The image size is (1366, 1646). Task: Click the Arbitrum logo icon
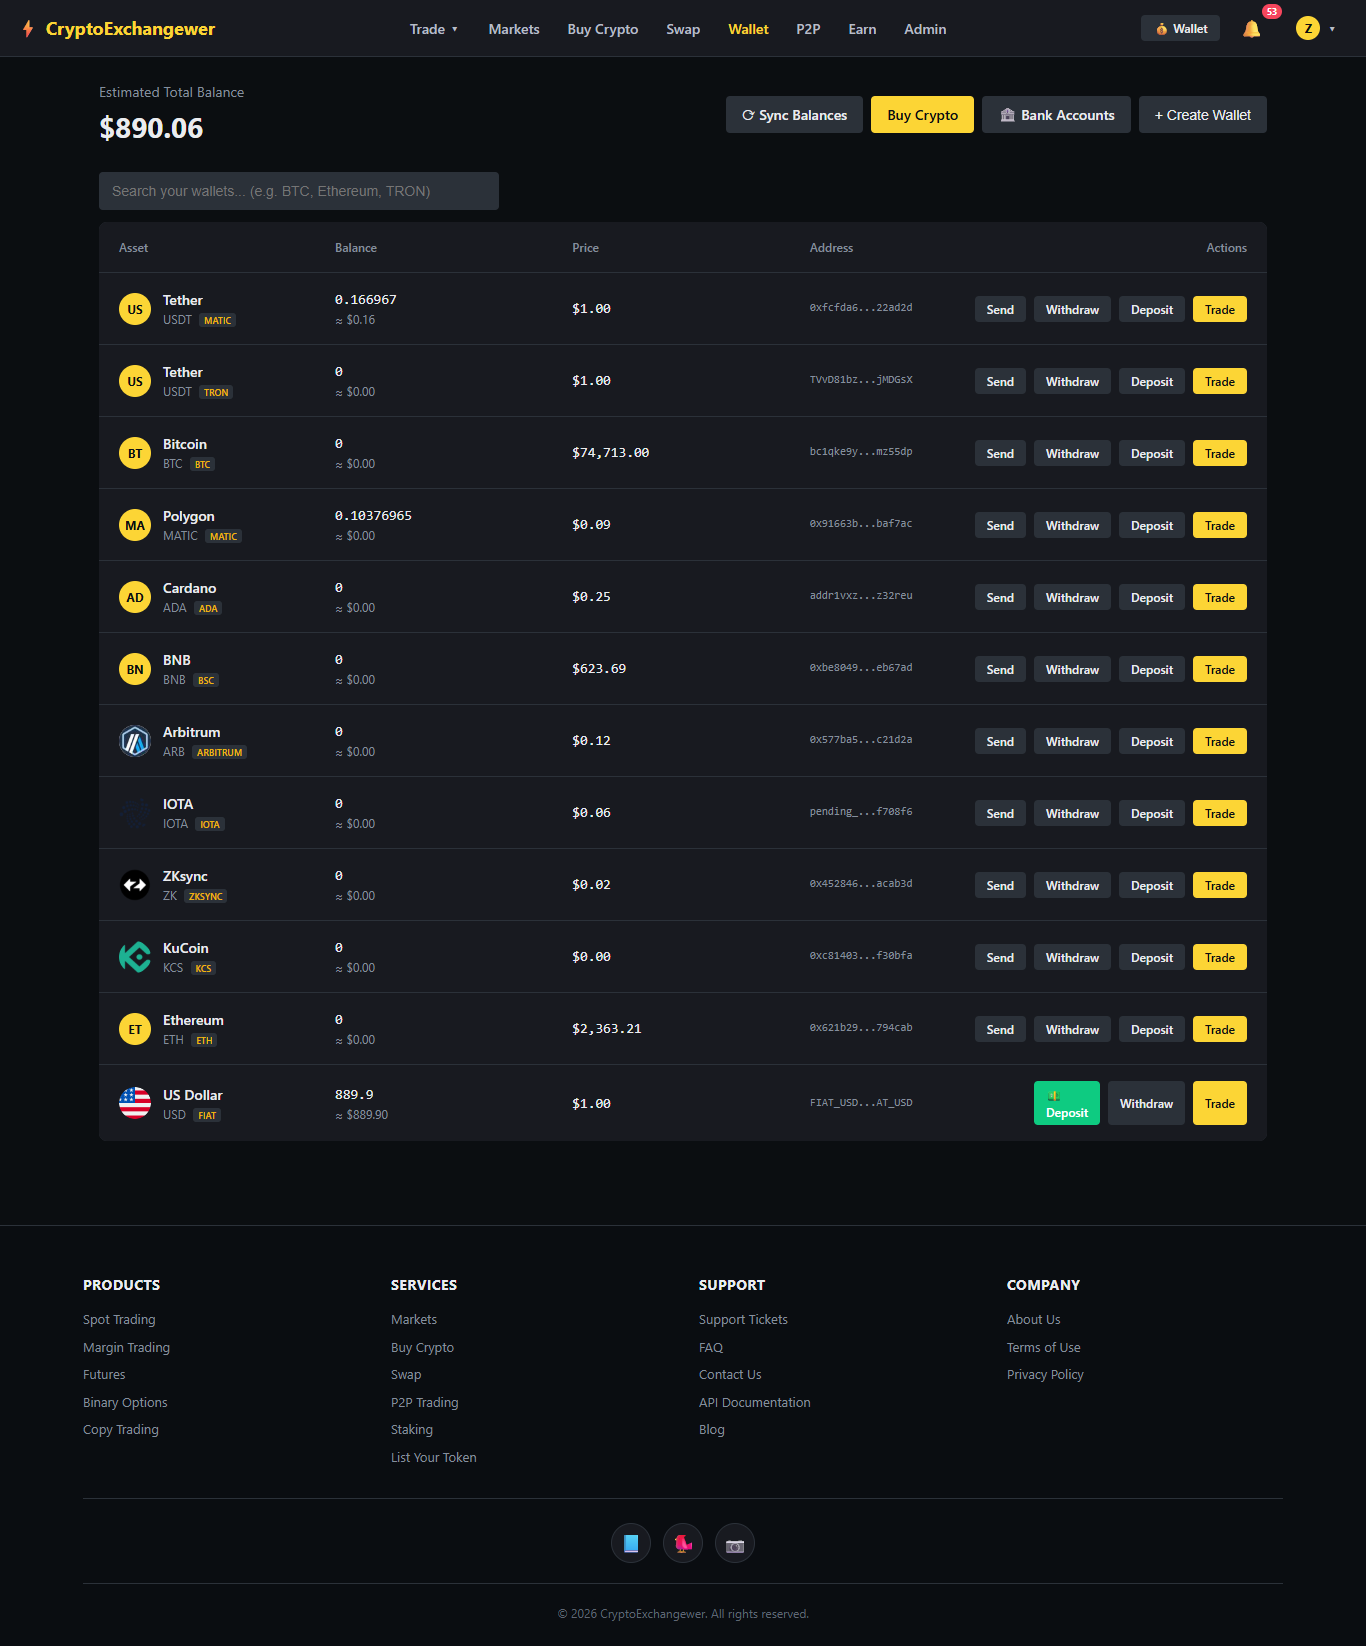pos(135,741)
